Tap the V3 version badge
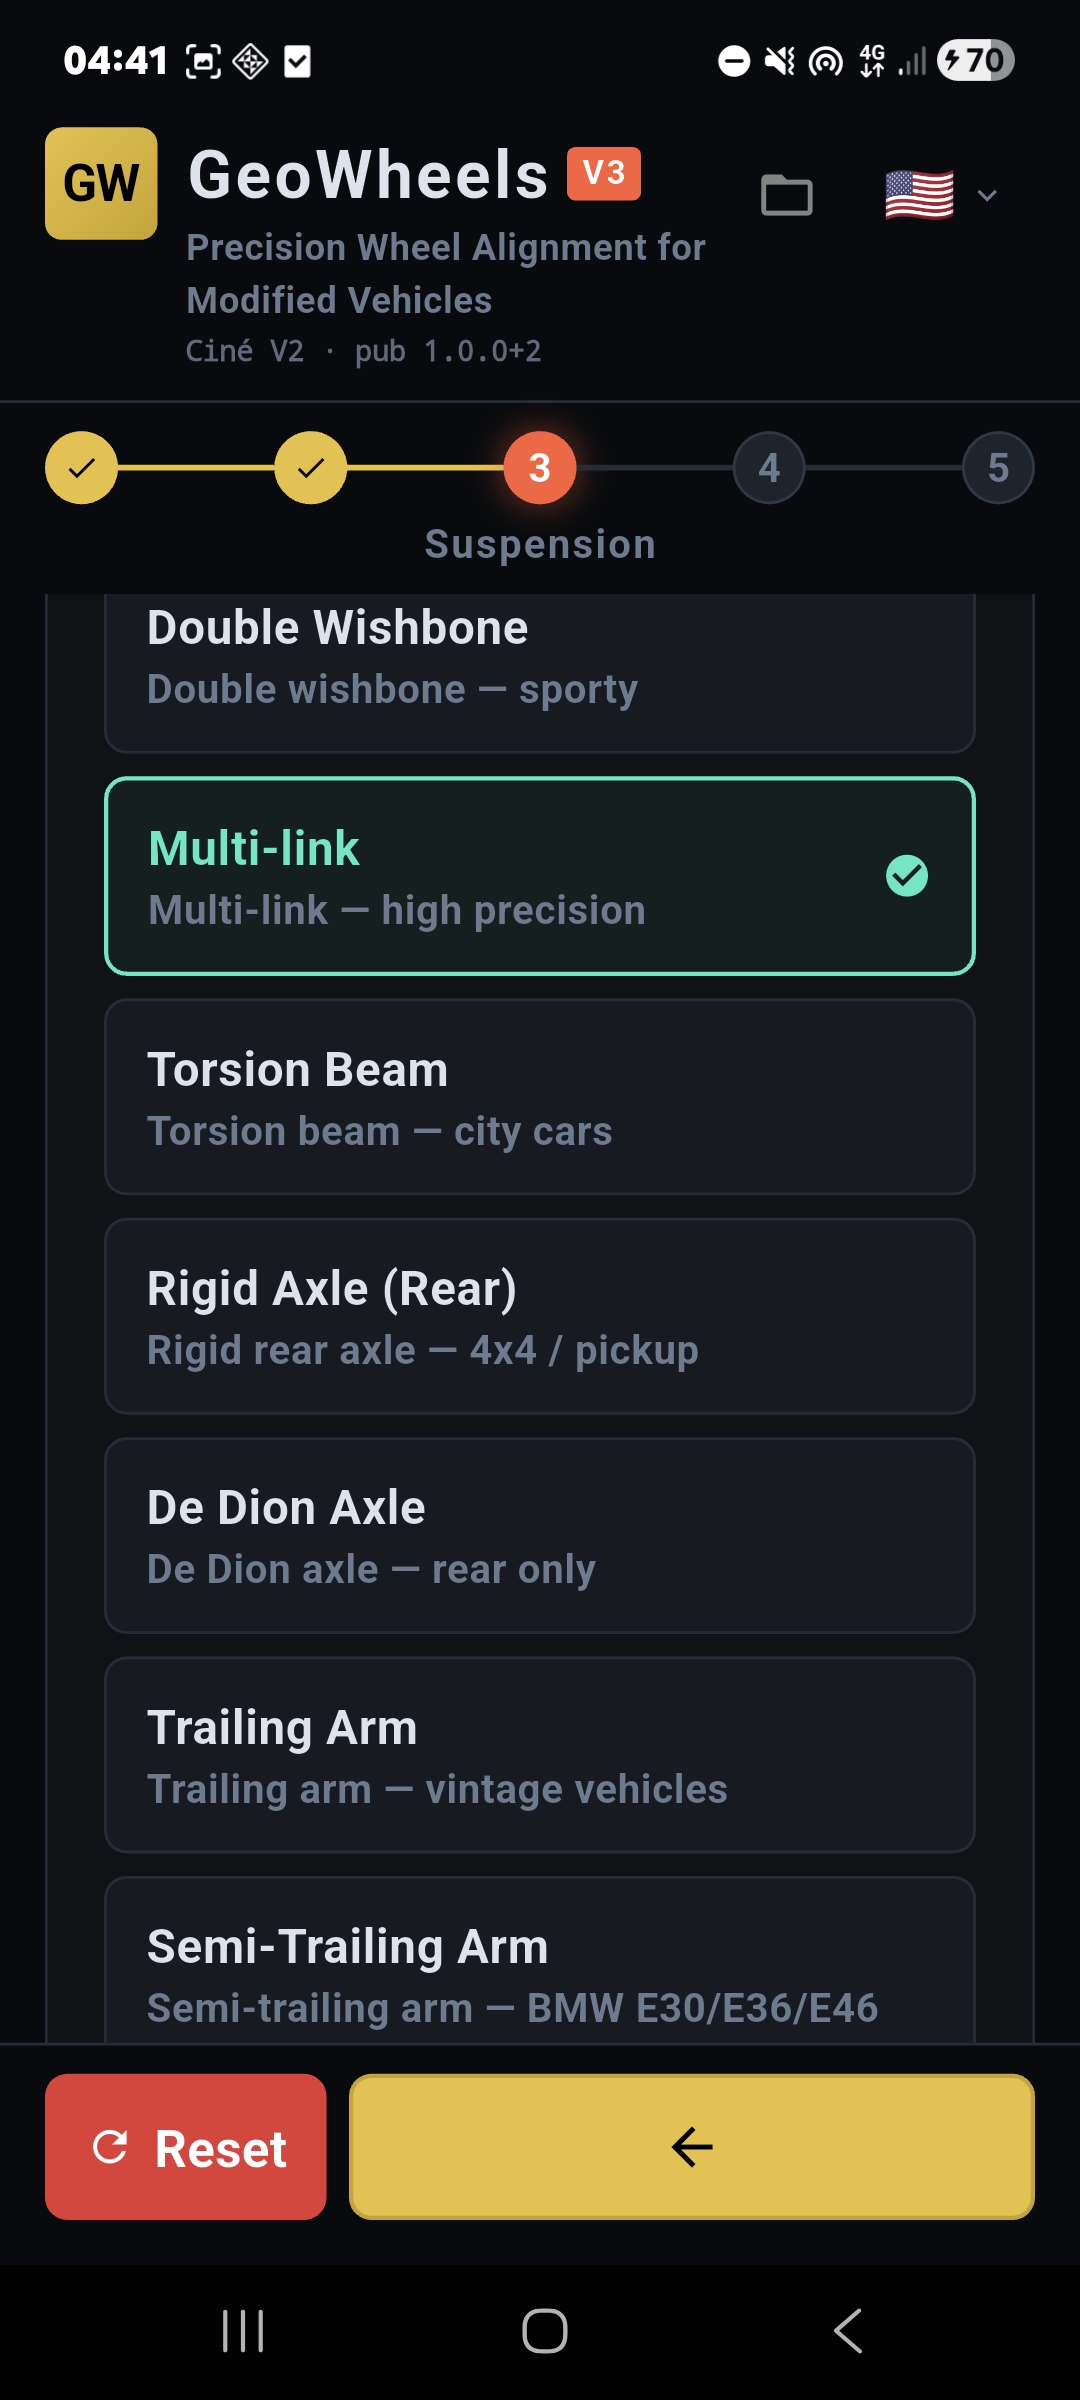The height and width of the screenshot is (2400, 1080). point(603,173)
